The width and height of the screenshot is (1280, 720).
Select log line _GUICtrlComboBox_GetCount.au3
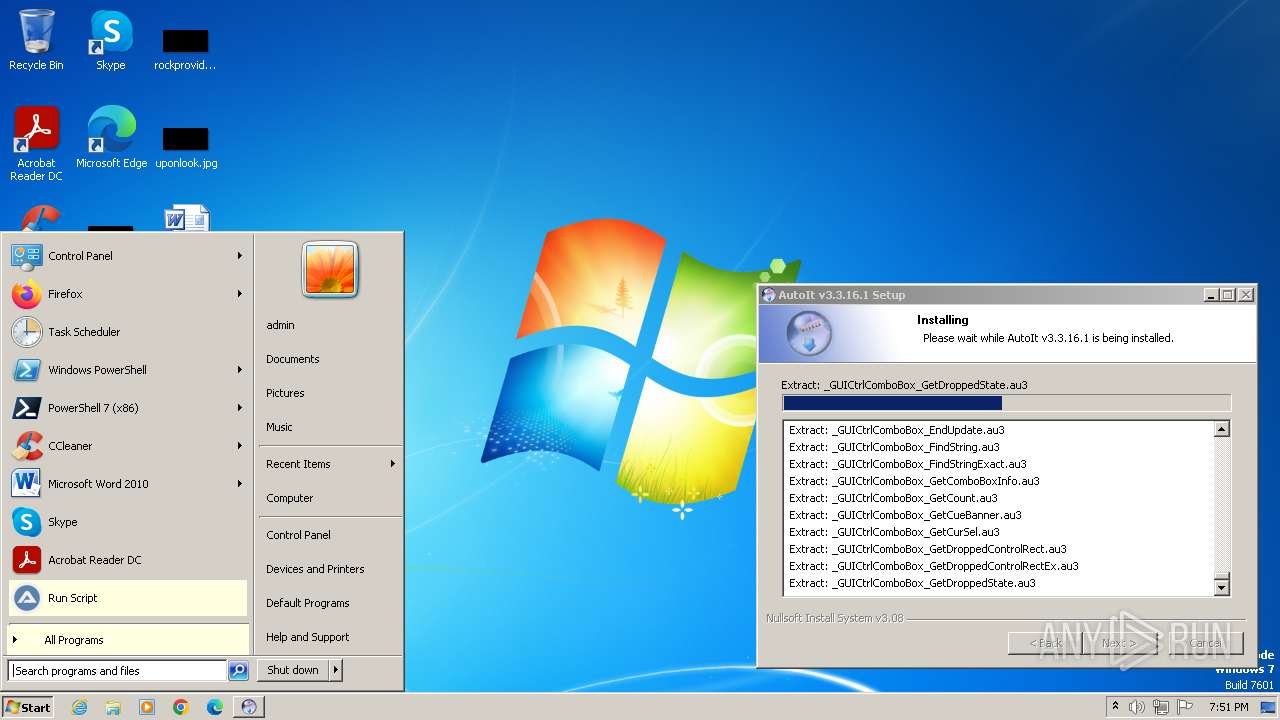tap(893, 498)
